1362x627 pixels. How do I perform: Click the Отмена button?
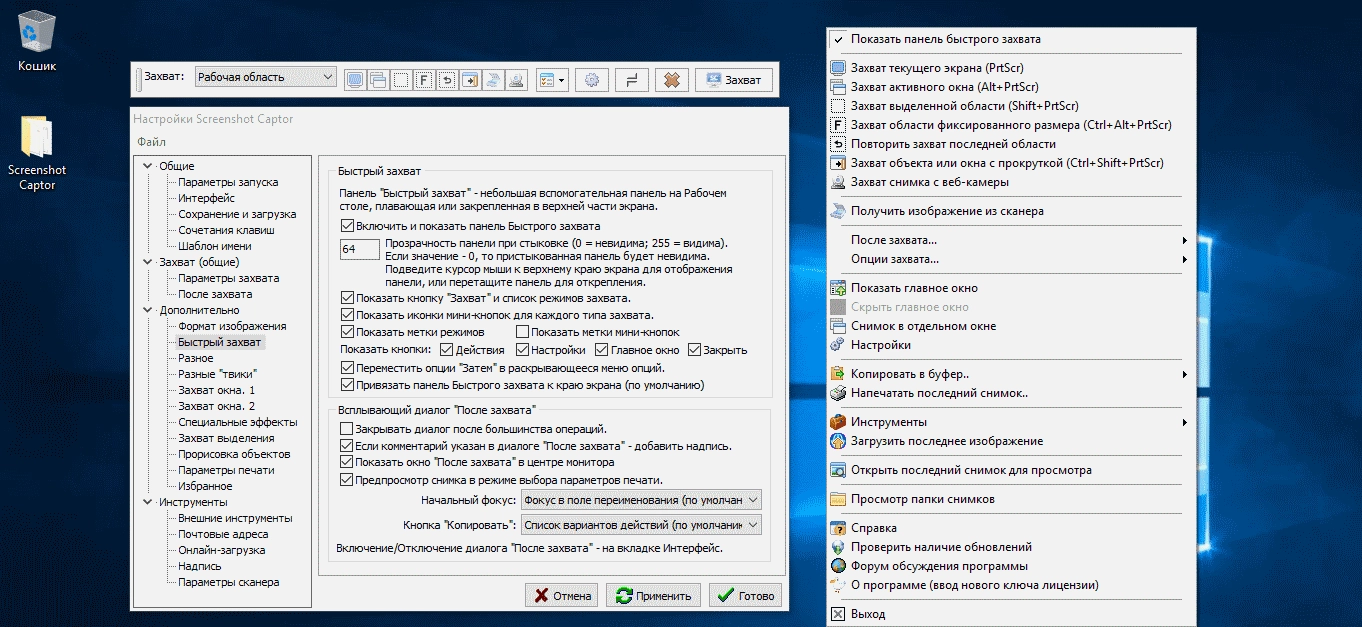(561, 595)
